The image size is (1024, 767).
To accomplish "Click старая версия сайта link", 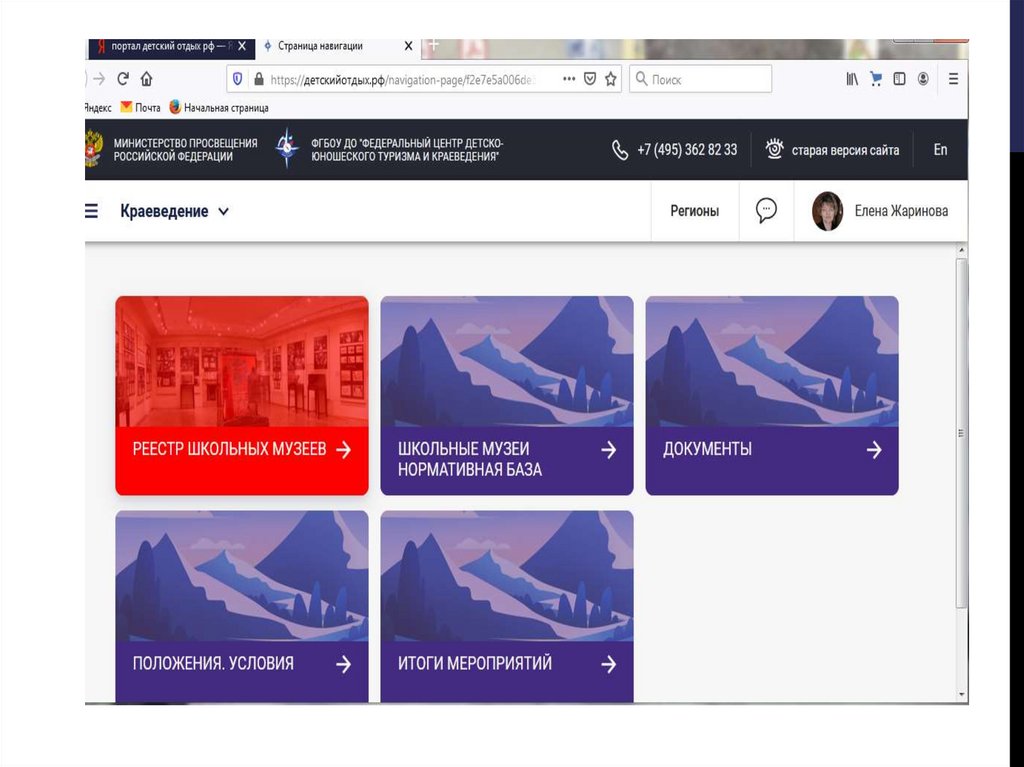I will pos(845,150).
